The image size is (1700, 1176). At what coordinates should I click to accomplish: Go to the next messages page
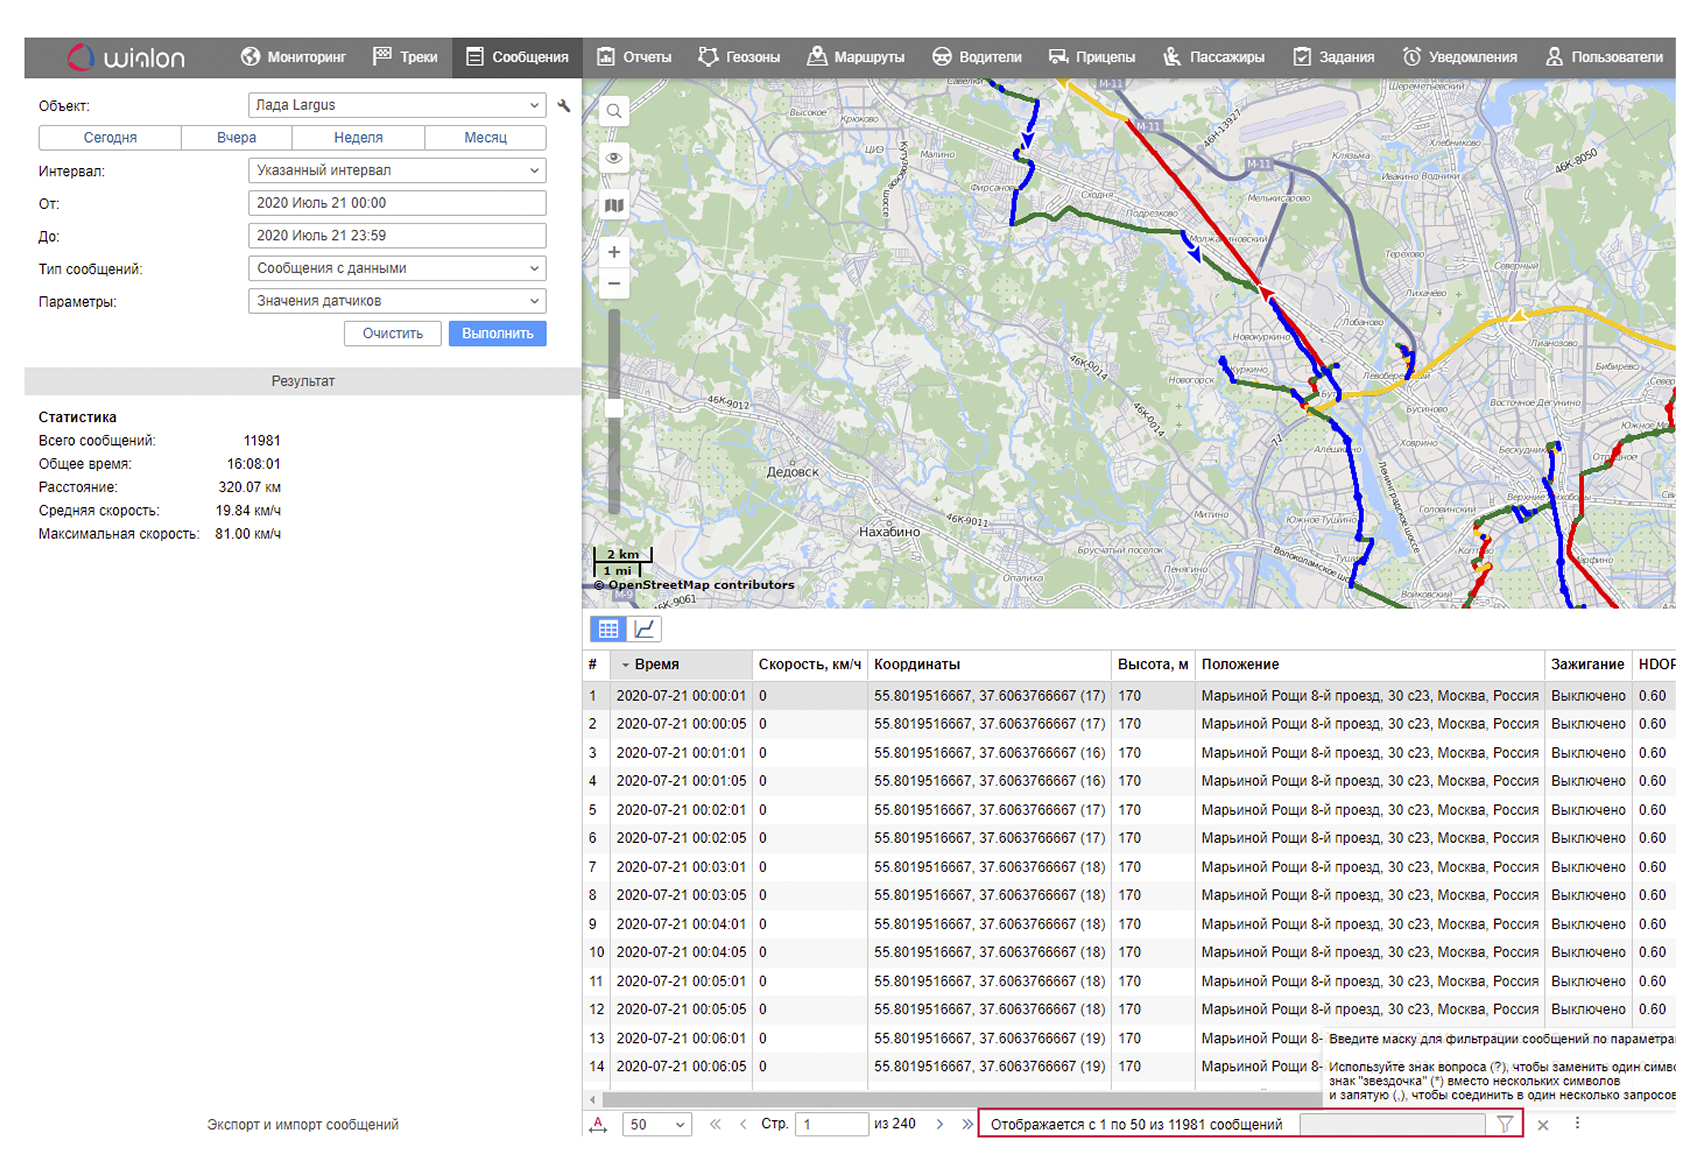click(940, 1124)
